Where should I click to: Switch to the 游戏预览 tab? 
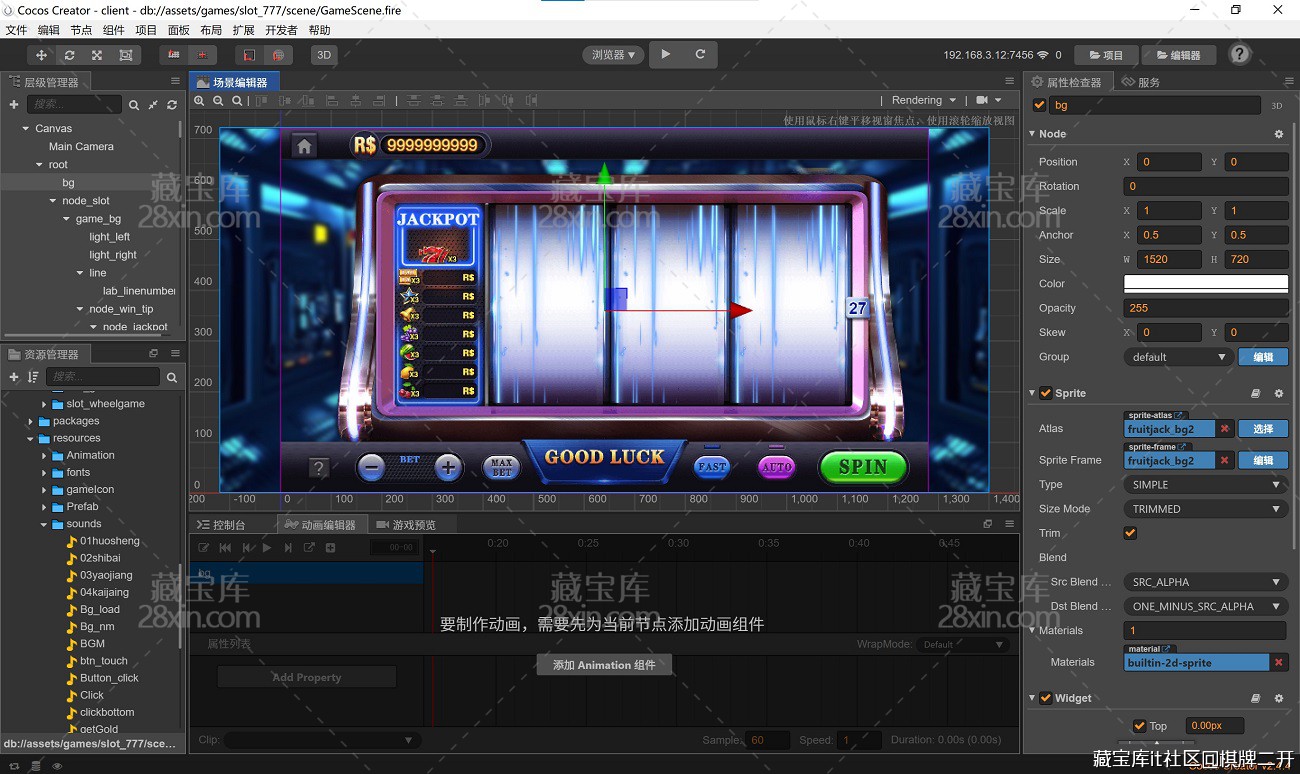(x=412, y=524)
